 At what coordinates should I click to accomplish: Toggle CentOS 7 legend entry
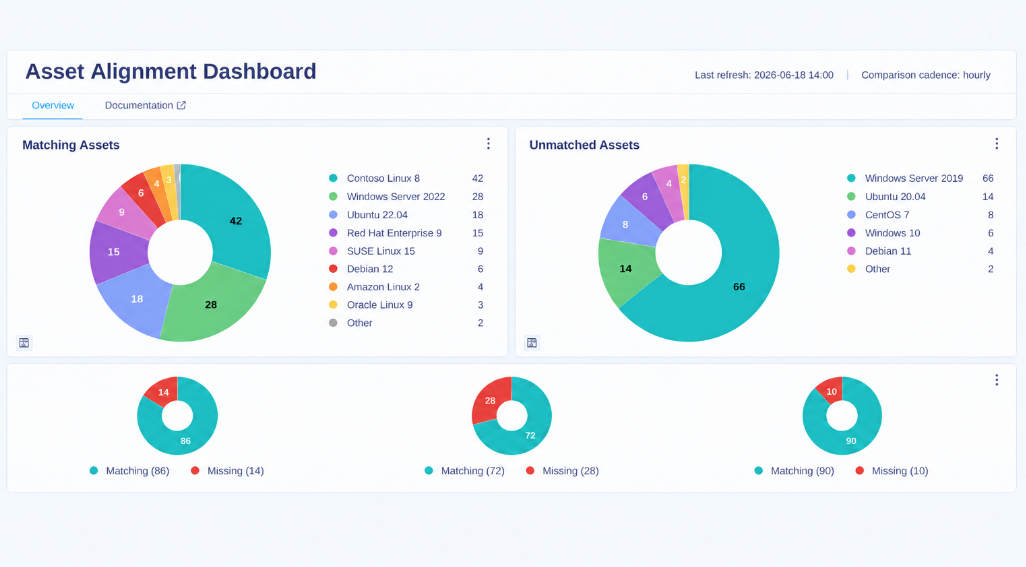pyautogui.click(x=920, y=215)
